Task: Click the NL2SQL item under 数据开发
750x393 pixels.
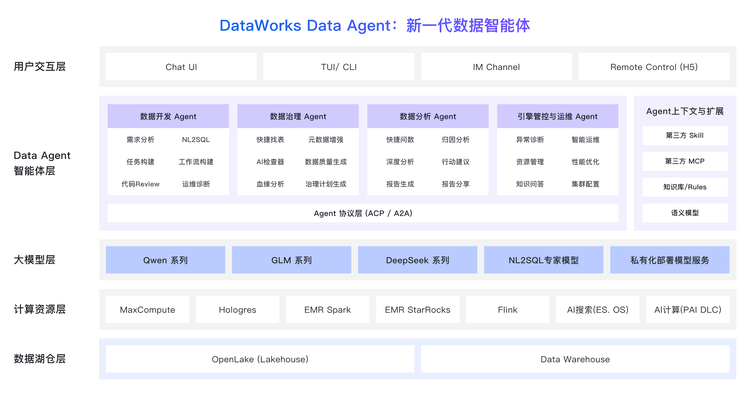Action: click(196, 140)
